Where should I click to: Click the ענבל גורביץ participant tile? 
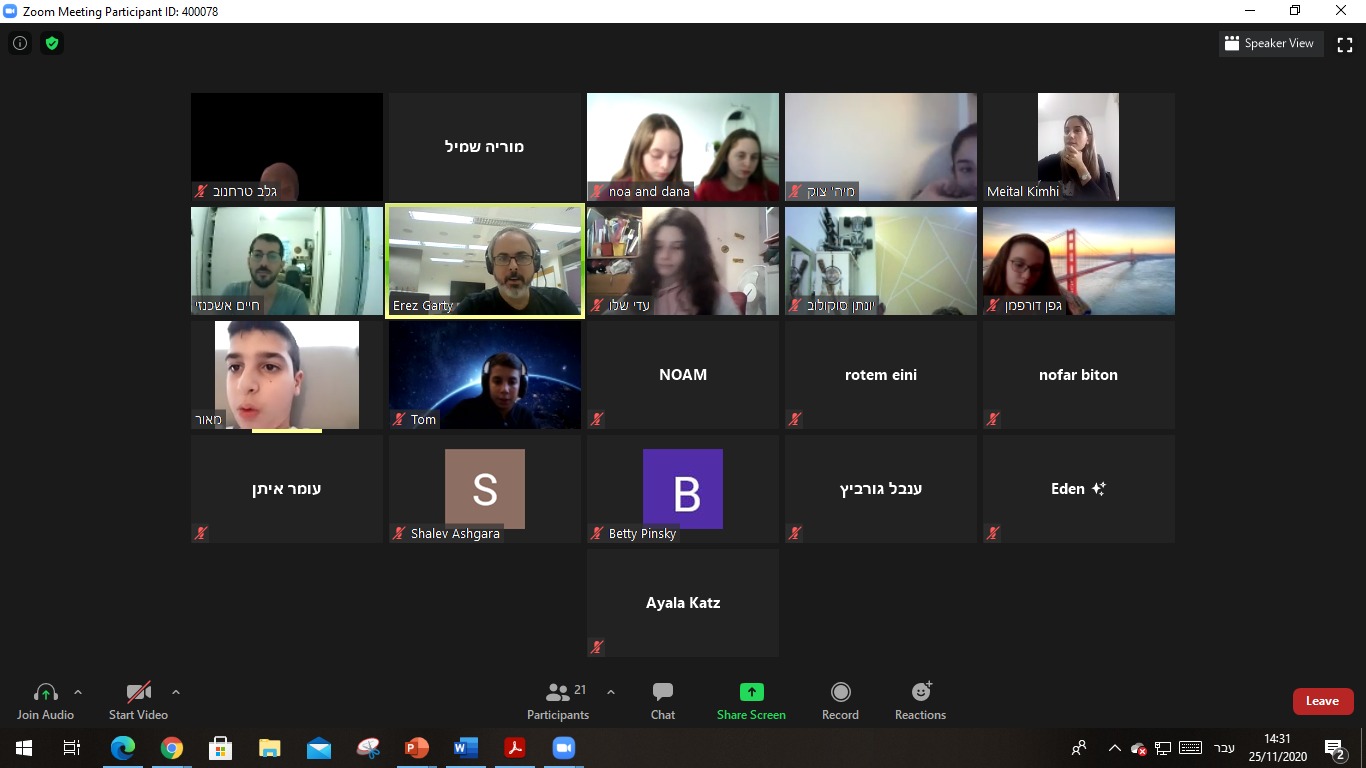pyautogui.click(x=881, y=489)
